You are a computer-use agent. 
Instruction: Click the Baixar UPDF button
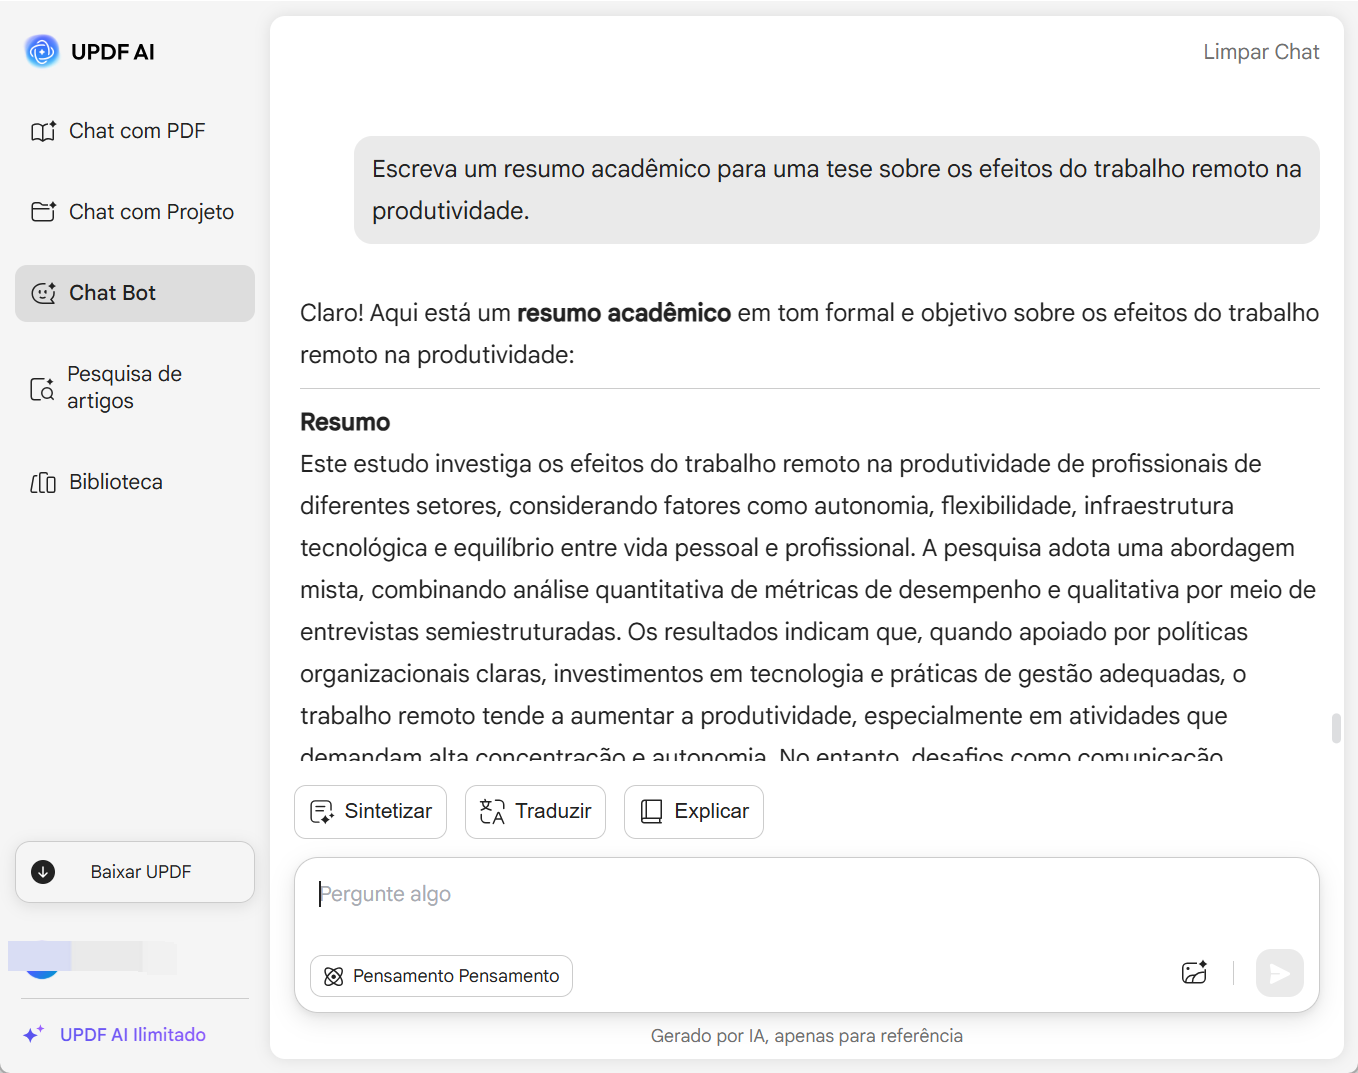pyautogui.click(x=135, y=872)
